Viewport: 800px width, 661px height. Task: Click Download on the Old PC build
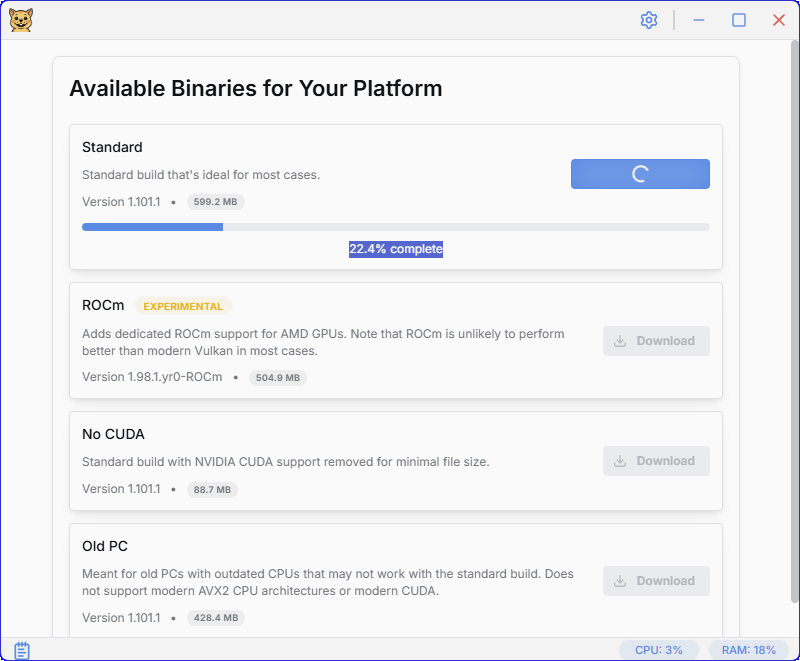click(x=656, y=581)
